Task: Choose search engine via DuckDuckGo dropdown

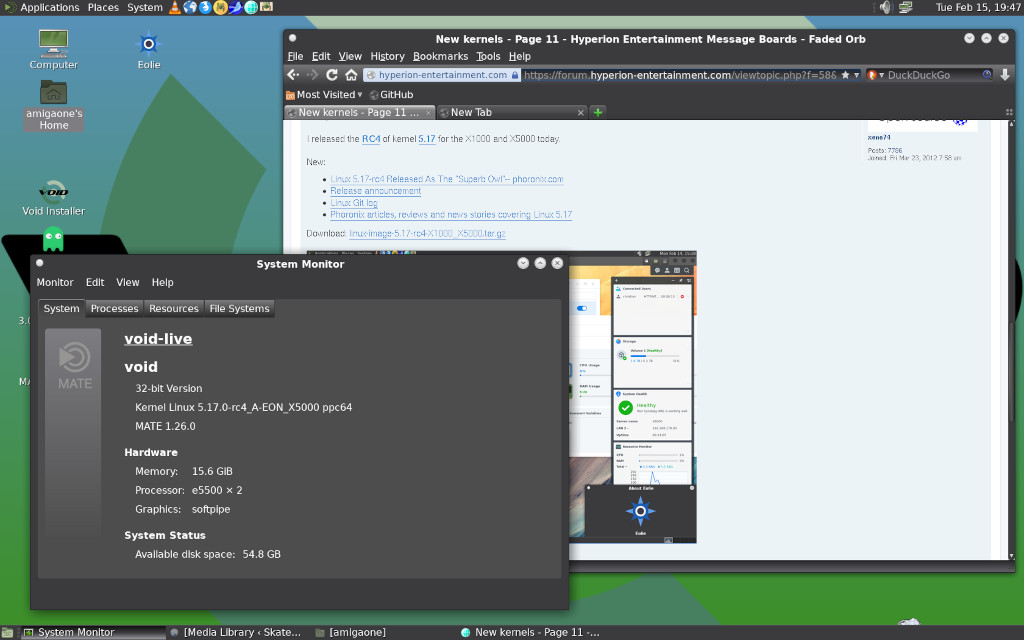Action: pos(875,75)
